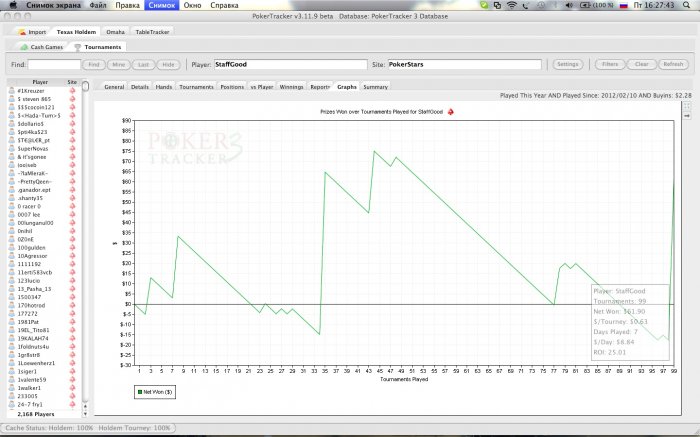Click the Wi-Fi icon in the menu bar
Screen dimensions: 700x437
512,5
